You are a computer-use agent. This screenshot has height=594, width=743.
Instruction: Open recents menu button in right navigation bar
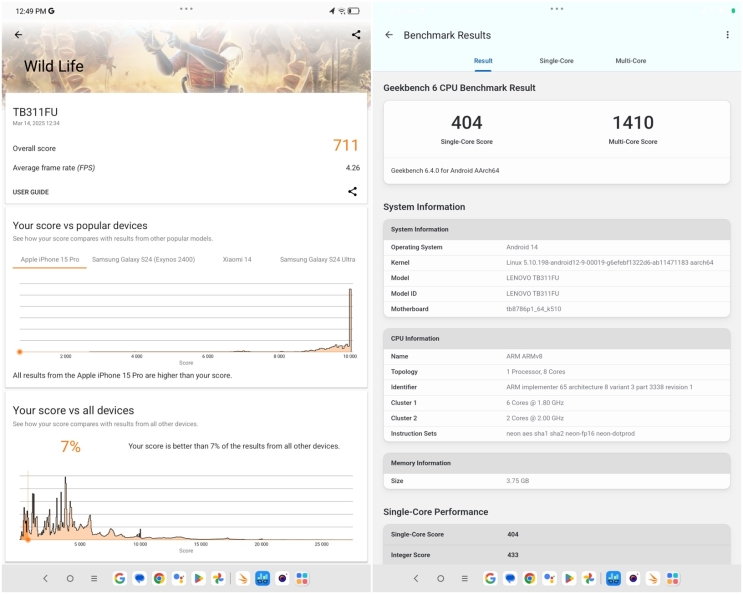pos(464,578)
